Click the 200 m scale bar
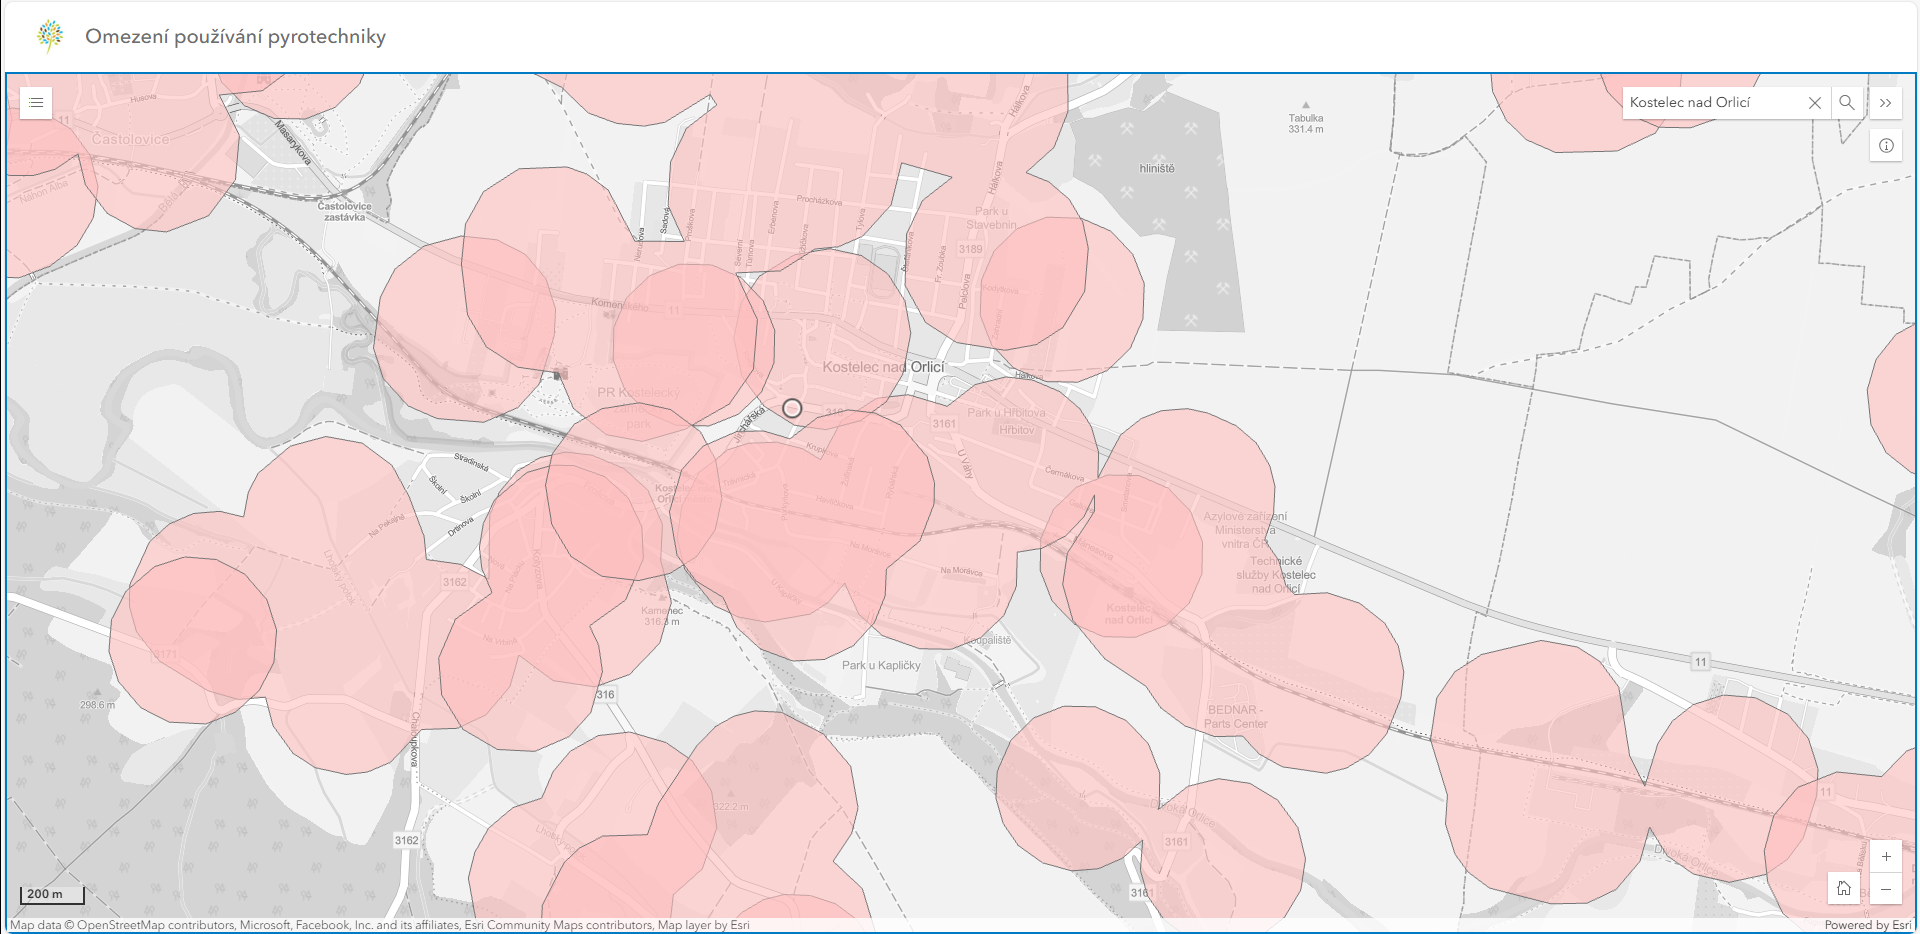The width and height of the screenshot is (1920, 934). coord(52,894)
